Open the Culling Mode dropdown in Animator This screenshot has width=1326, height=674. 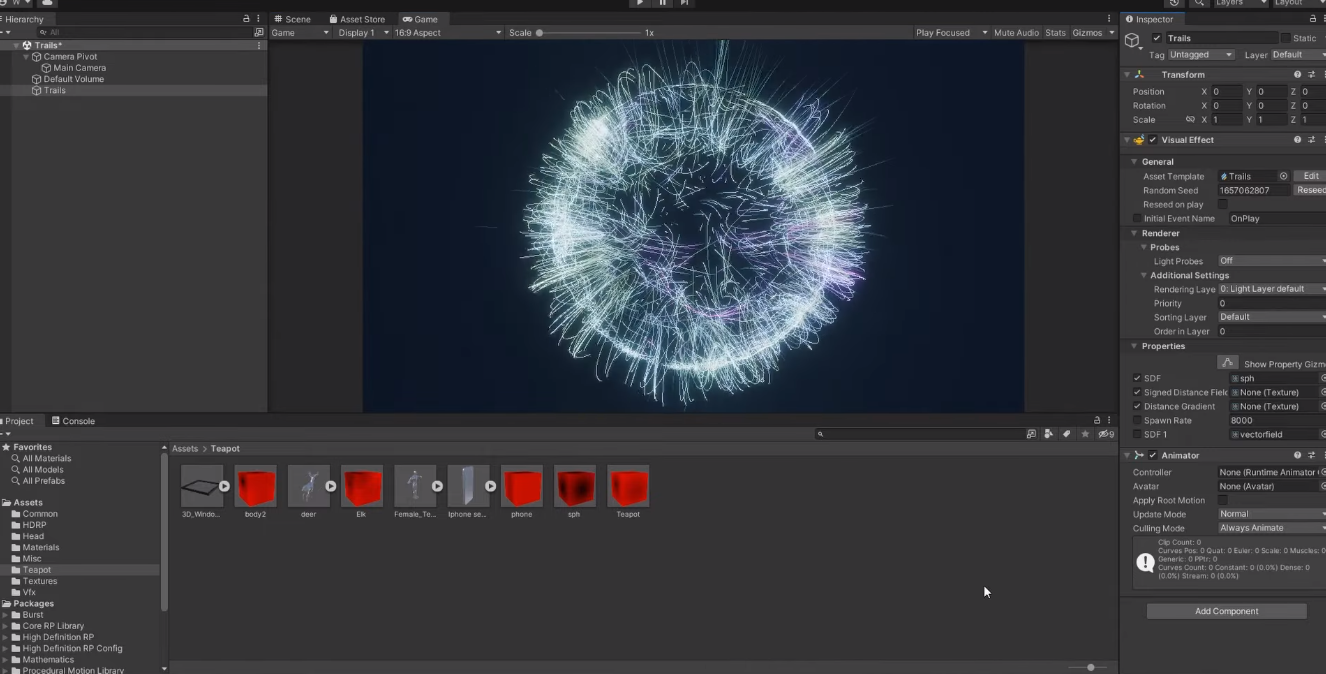pyautogui.click(x=1272, y=527)
